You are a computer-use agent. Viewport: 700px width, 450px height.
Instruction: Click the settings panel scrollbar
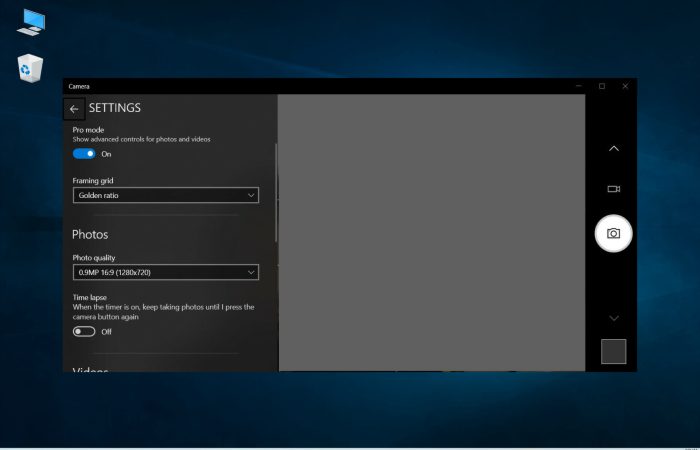point(276,192)
